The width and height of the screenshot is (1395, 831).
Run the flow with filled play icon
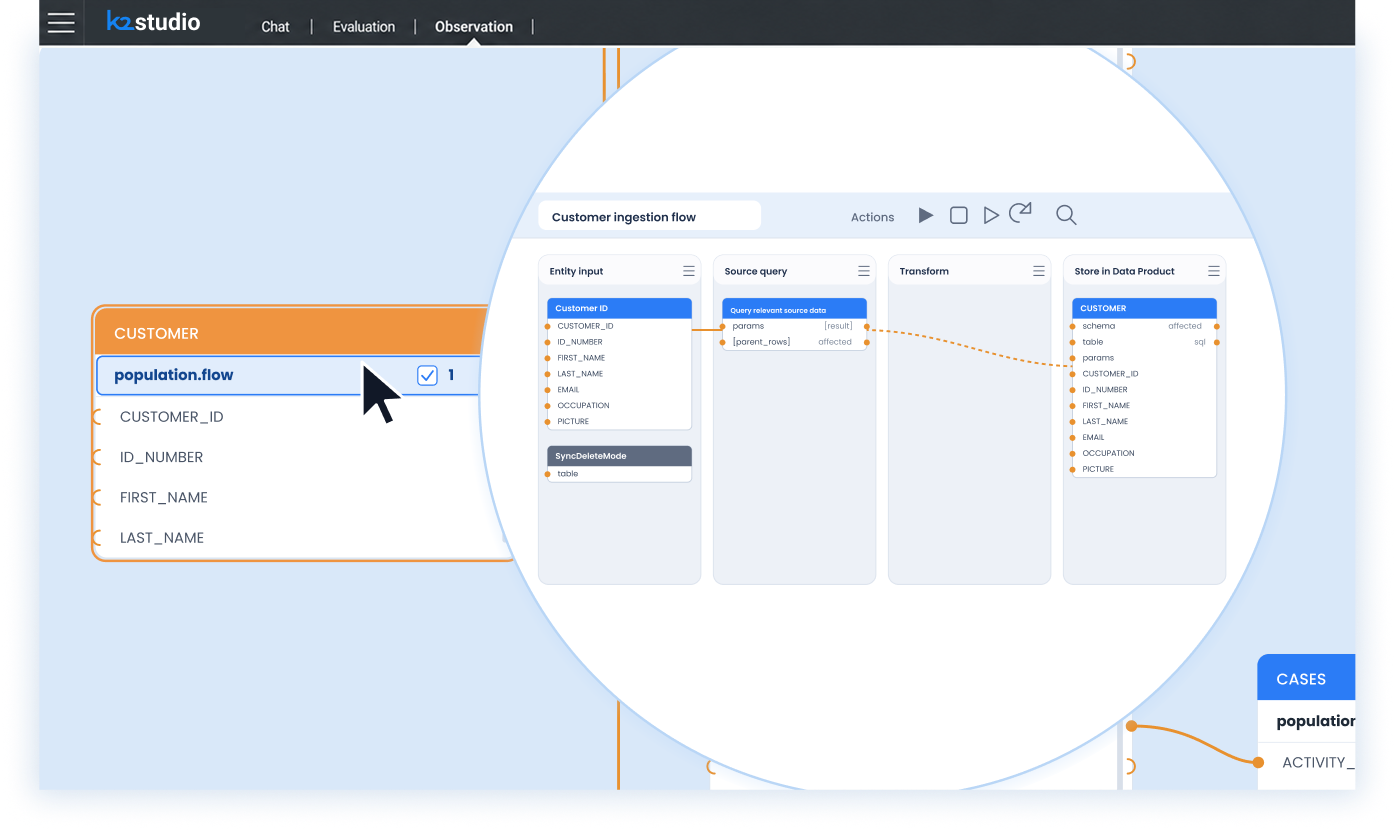click(x=926, y=215)
